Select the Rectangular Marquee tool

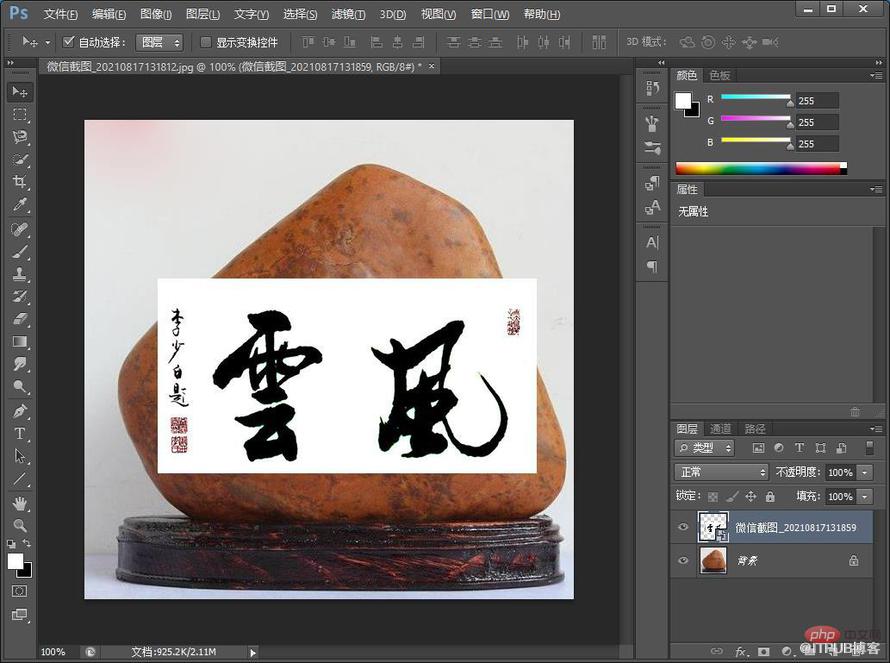click(x=20, y=115)
